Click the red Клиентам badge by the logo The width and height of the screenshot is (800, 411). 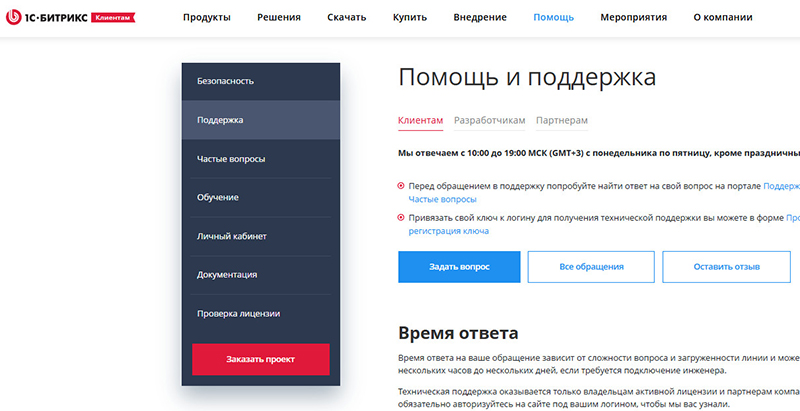tap(113, 17)
